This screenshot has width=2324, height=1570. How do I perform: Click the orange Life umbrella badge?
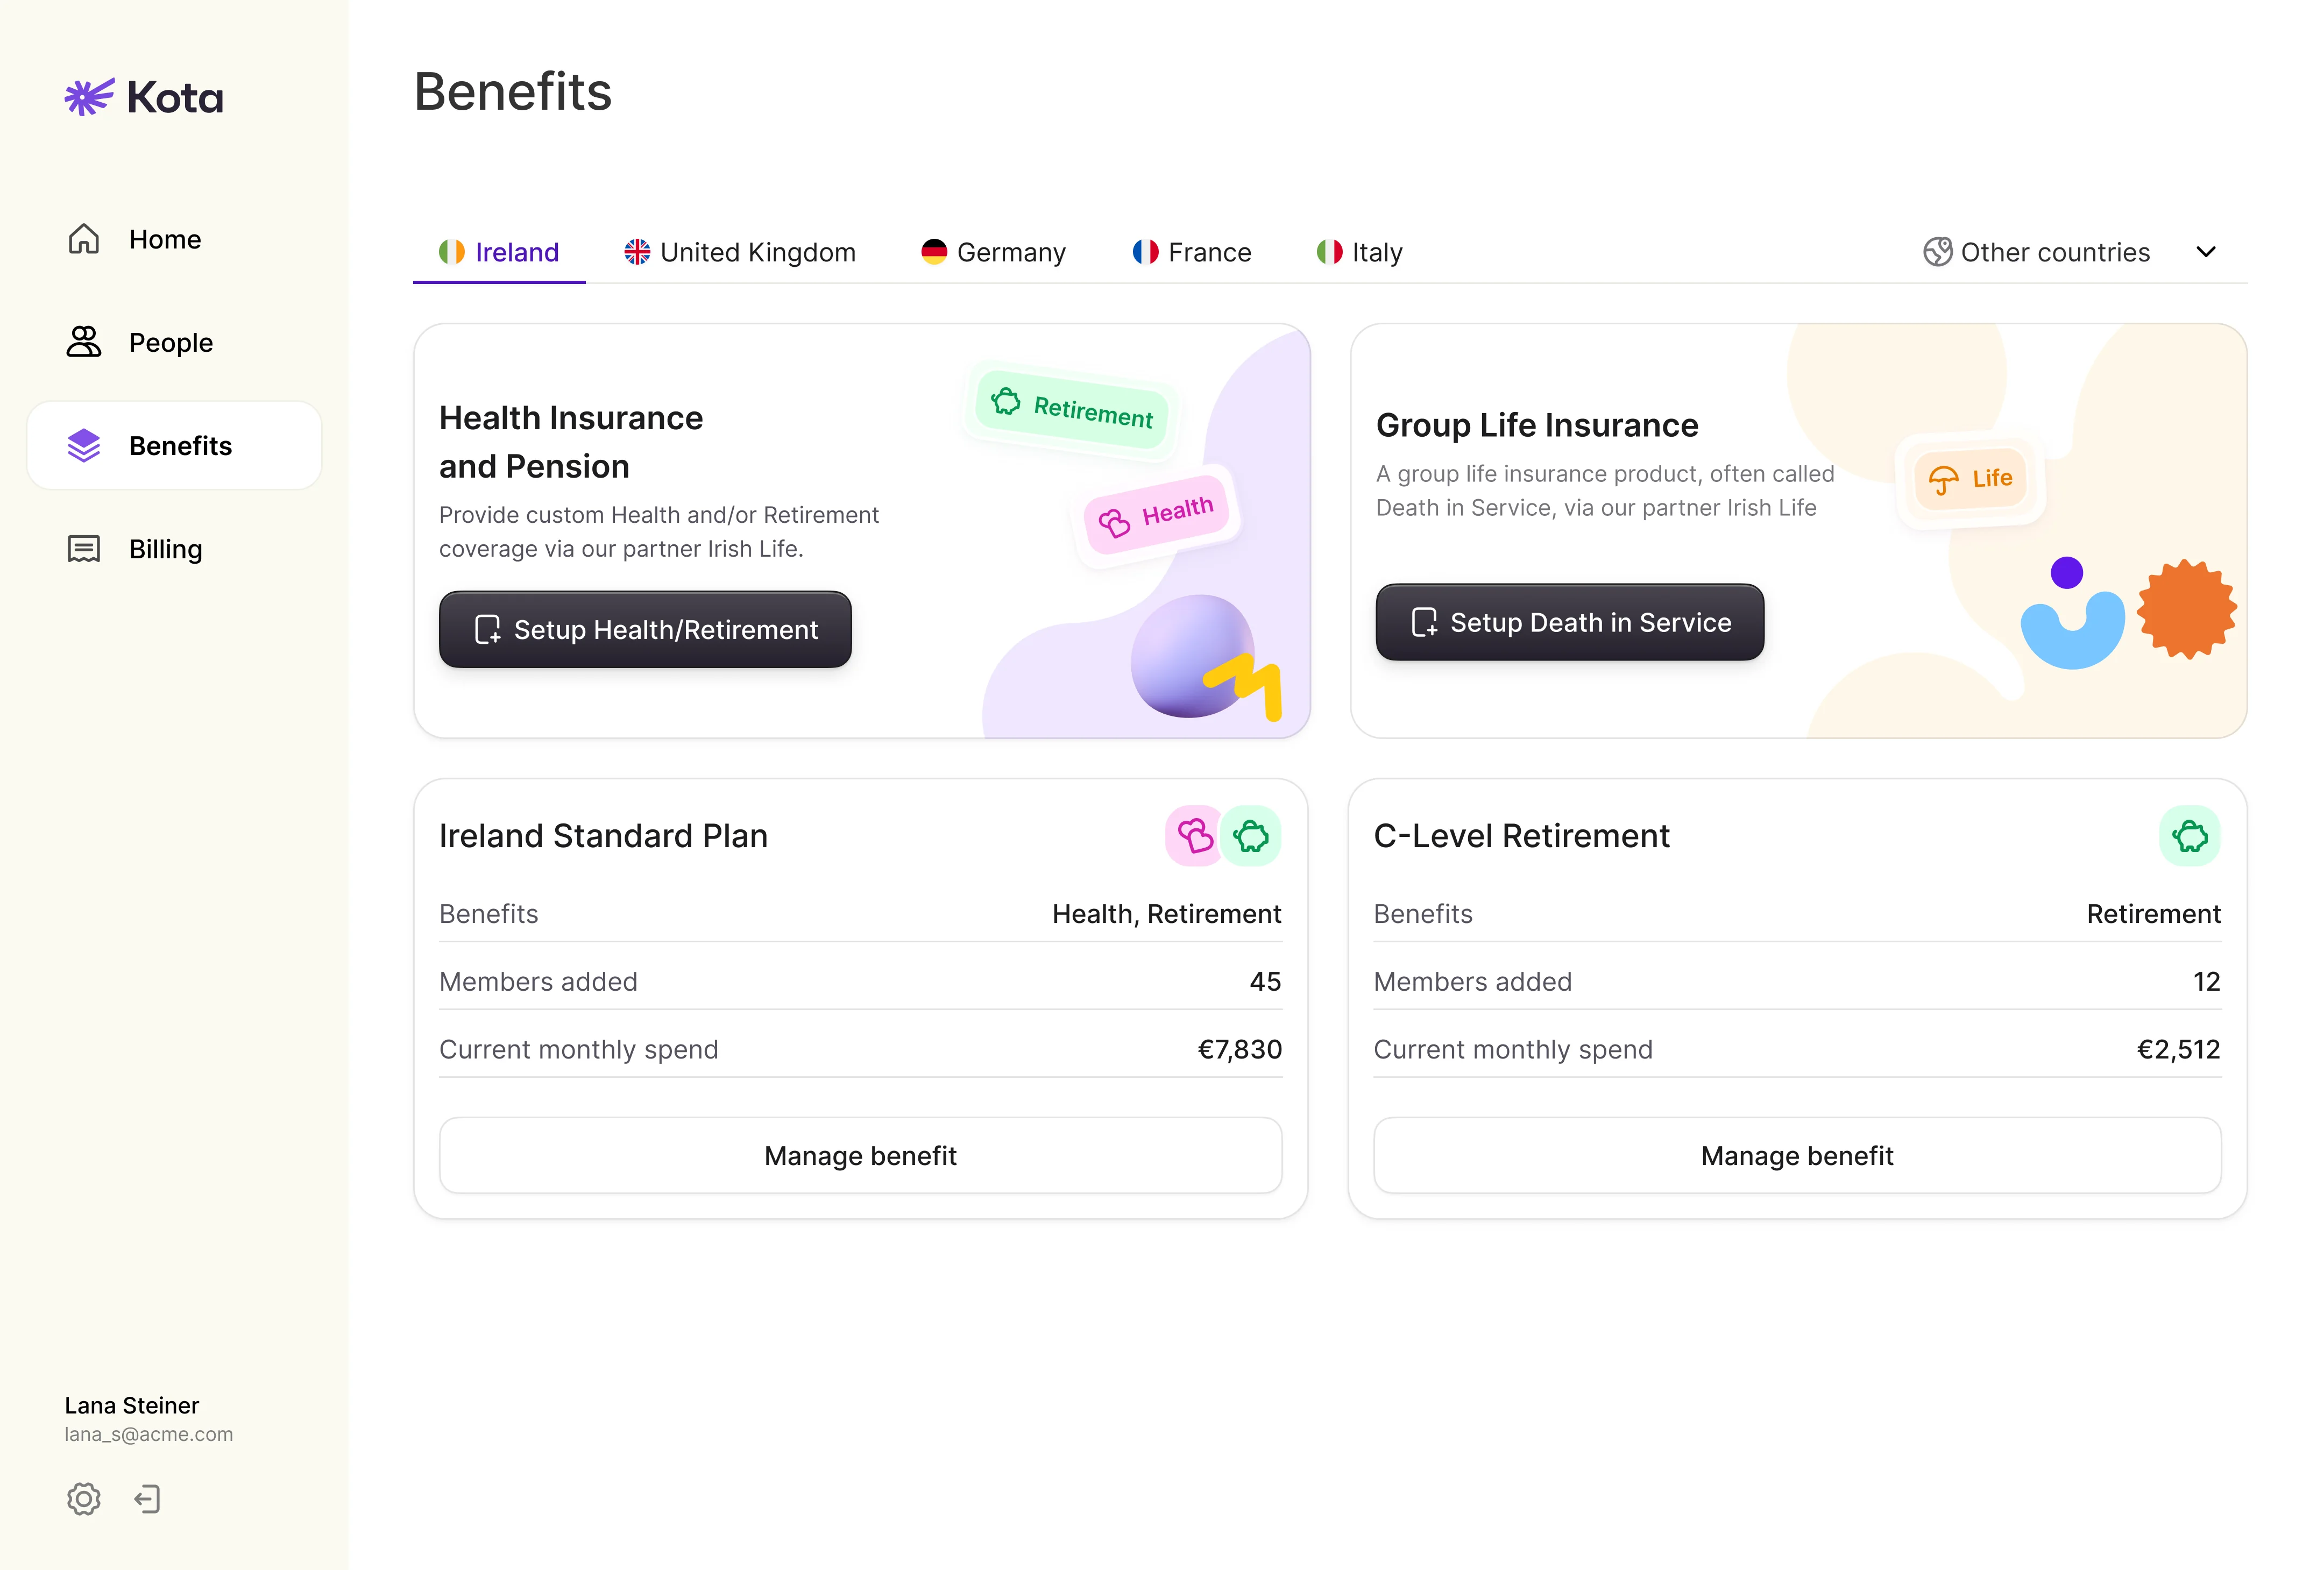point(1970,480)
